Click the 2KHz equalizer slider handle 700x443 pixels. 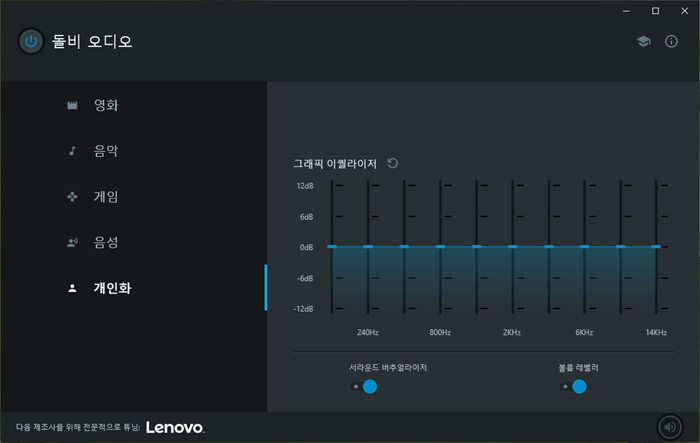point(512,247)
